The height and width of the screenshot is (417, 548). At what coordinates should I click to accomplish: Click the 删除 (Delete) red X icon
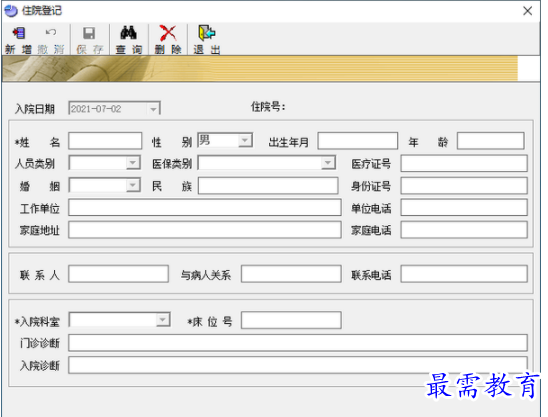pos(168,33)
